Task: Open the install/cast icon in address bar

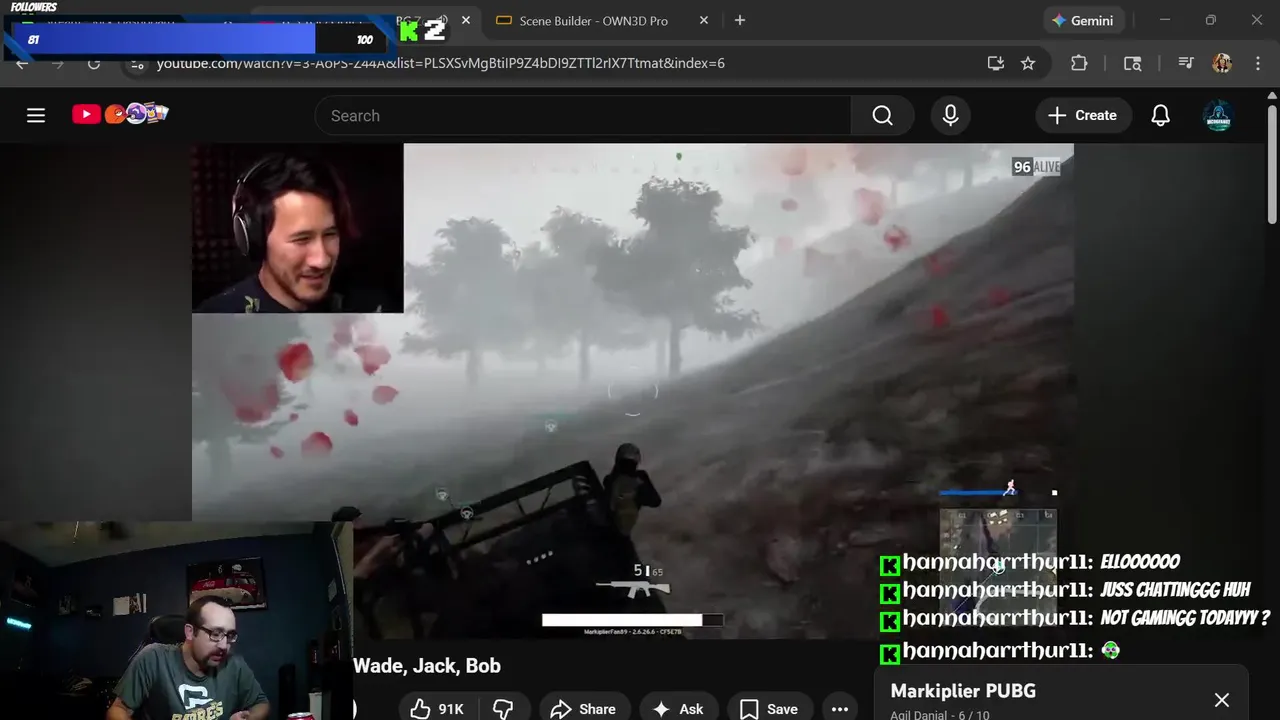Action: point(995,63)
